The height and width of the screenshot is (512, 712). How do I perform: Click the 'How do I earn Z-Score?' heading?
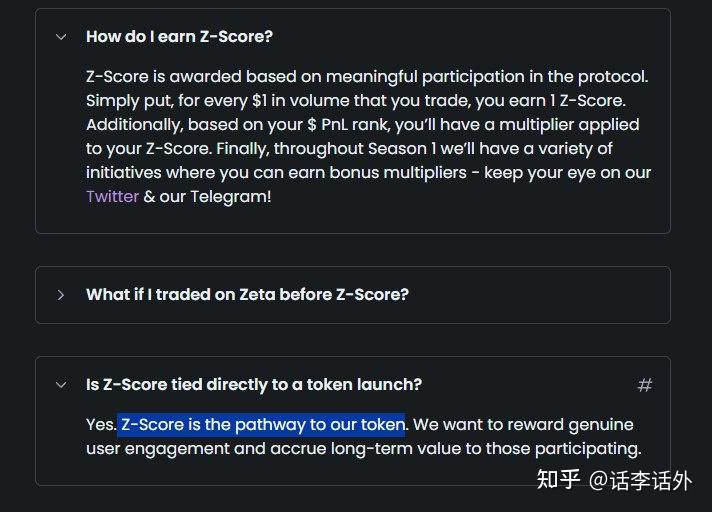pyautogui.click(x=179, y=36)
